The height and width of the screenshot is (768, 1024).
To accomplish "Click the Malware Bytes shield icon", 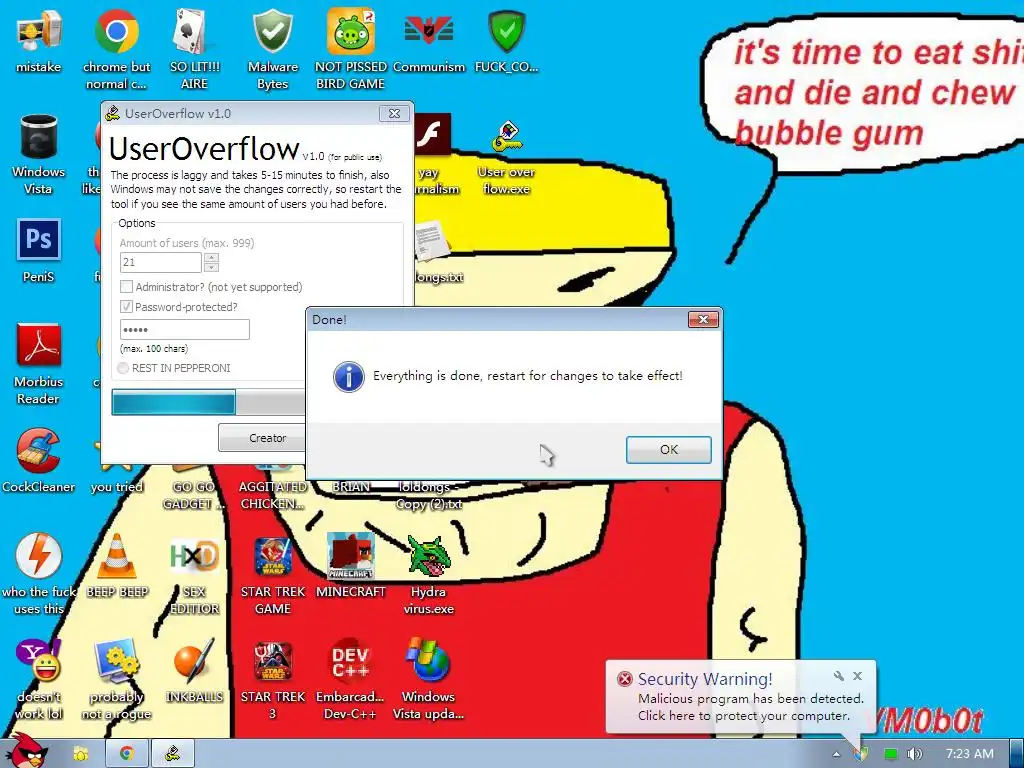I will [272, 32].
